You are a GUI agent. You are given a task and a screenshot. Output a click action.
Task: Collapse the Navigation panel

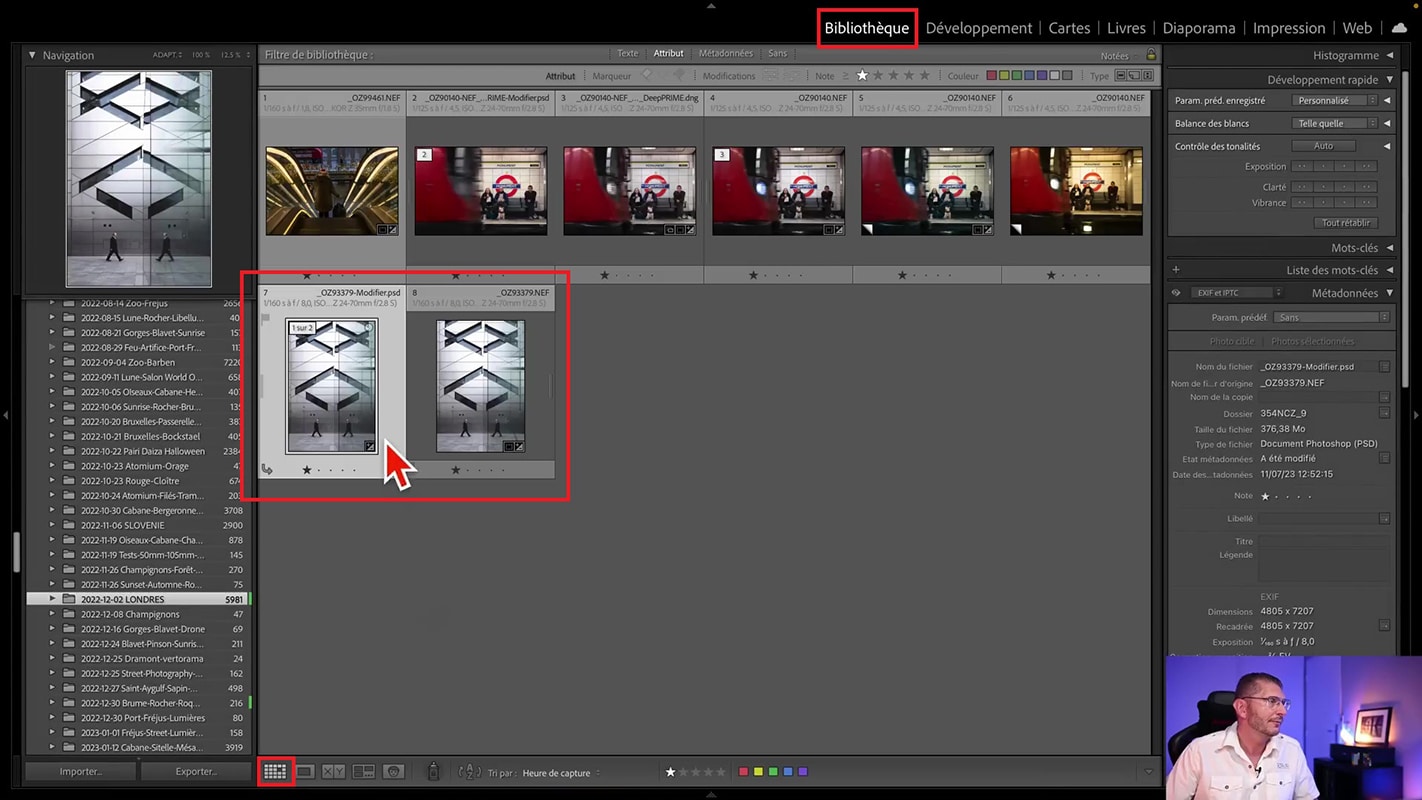tap(32, 55)
